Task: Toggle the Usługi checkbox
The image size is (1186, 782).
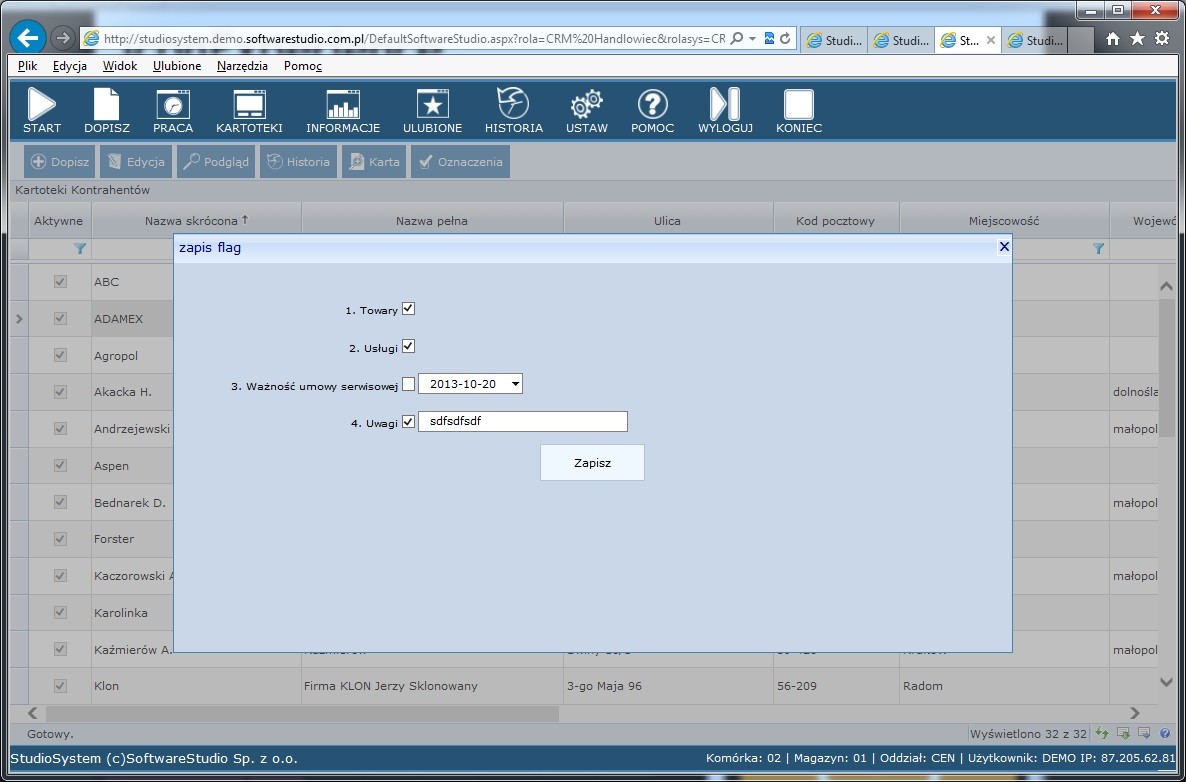Action: point(408,347)
